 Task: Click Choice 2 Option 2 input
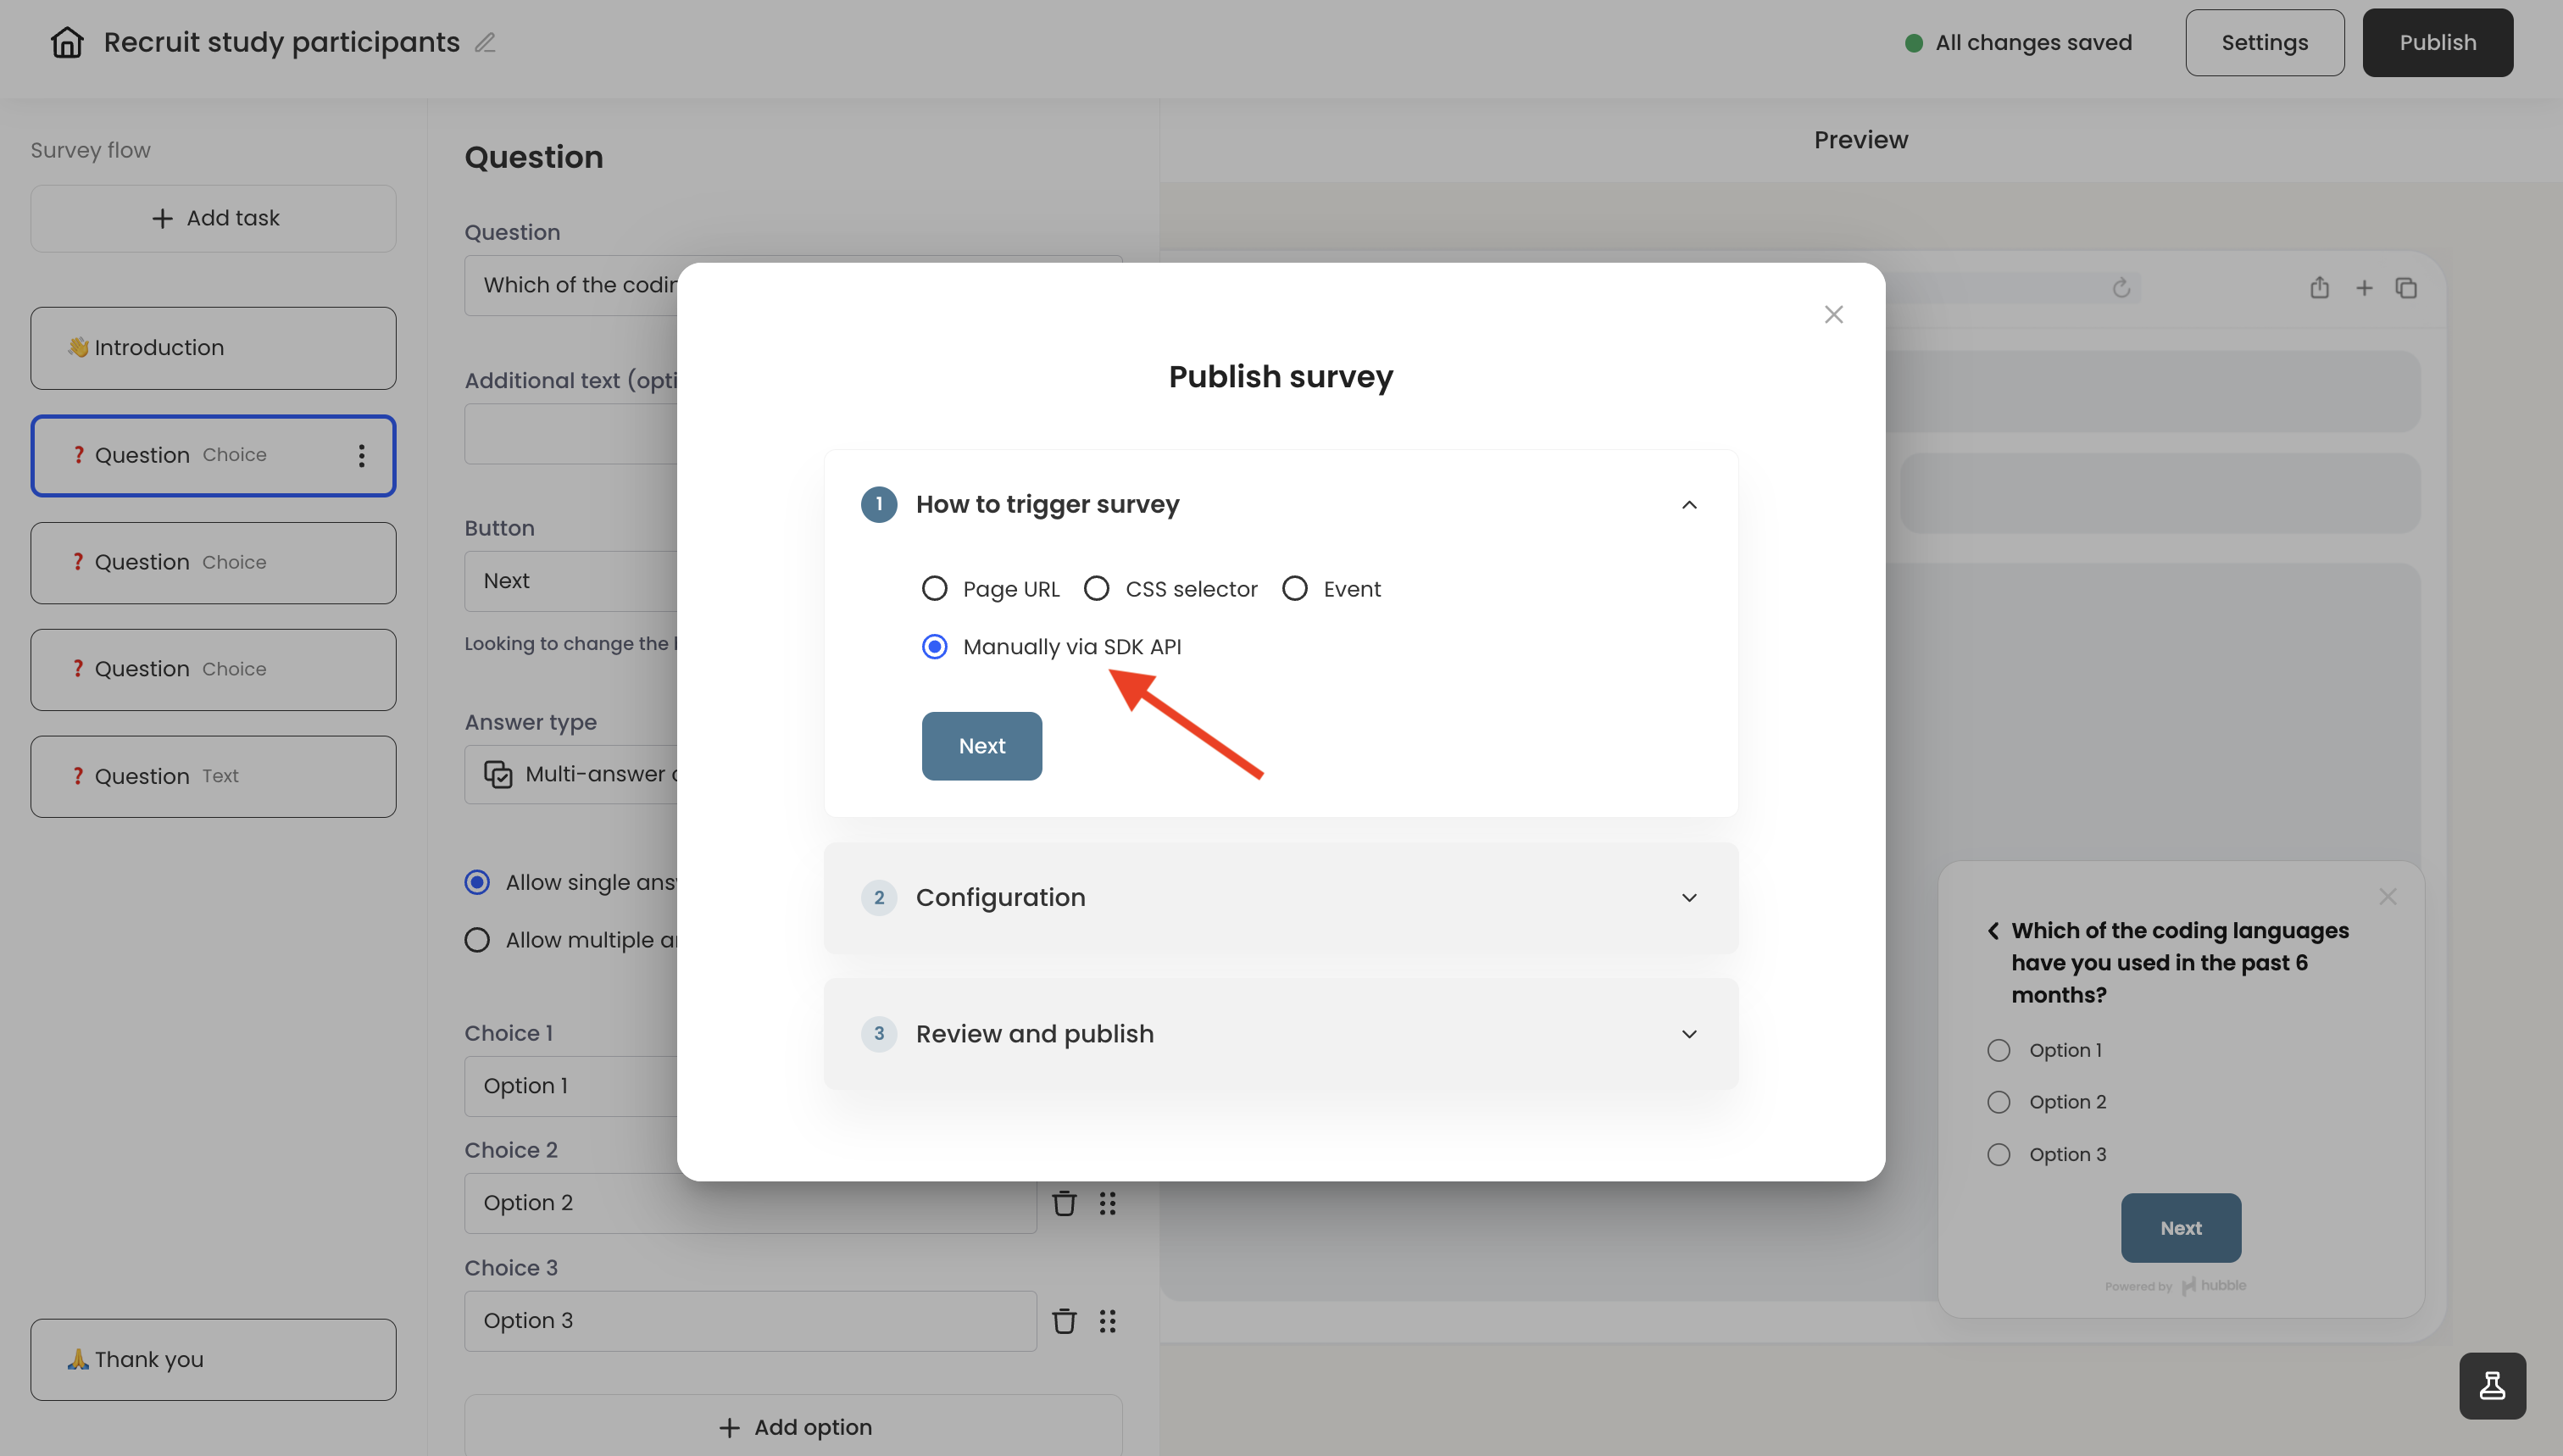click(x=750, y=1203)
